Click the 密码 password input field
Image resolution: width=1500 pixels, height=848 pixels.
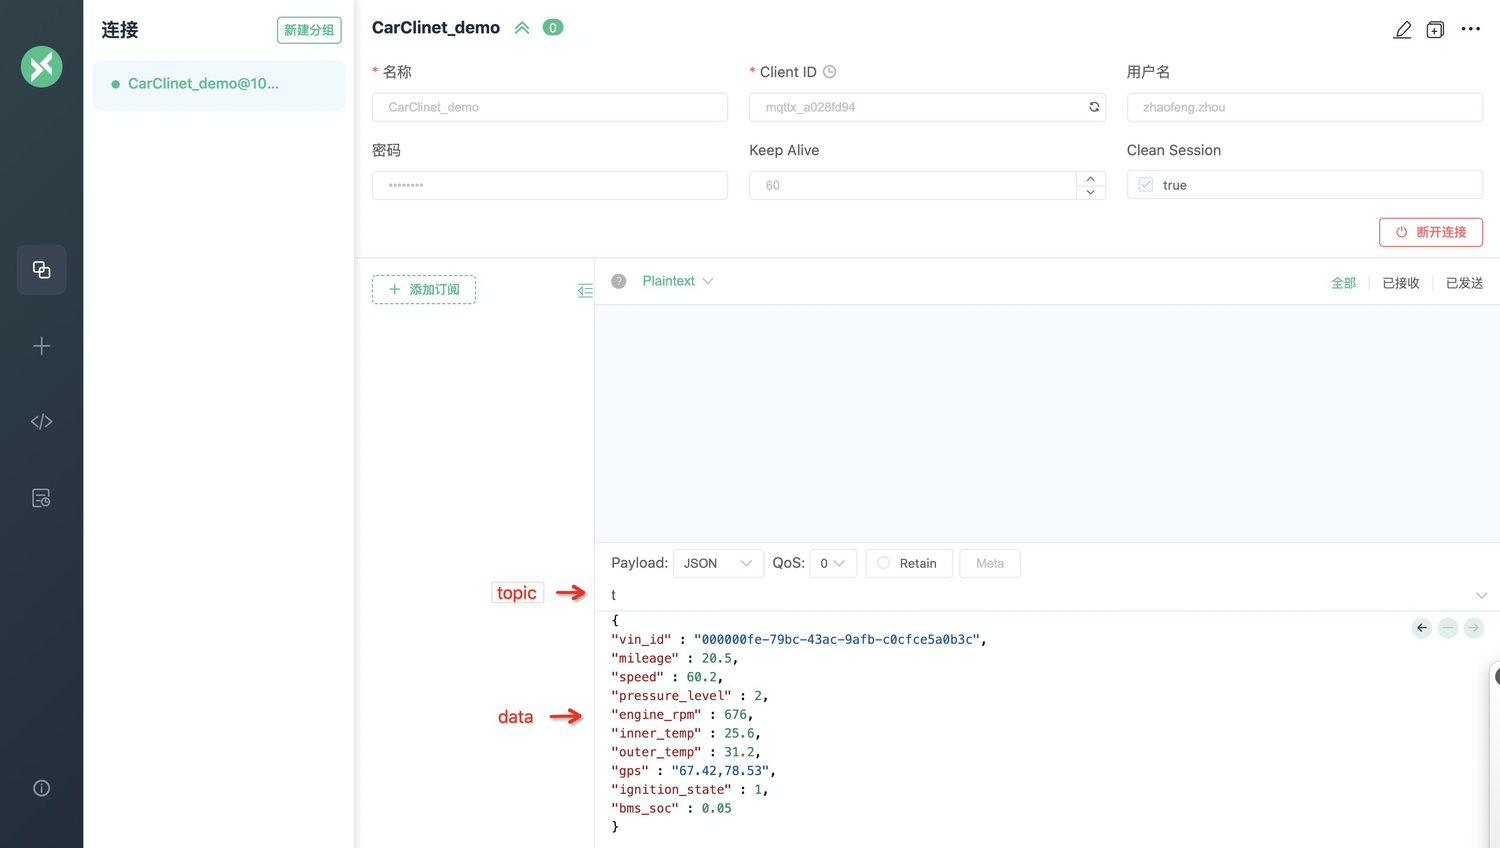[550, 185]
